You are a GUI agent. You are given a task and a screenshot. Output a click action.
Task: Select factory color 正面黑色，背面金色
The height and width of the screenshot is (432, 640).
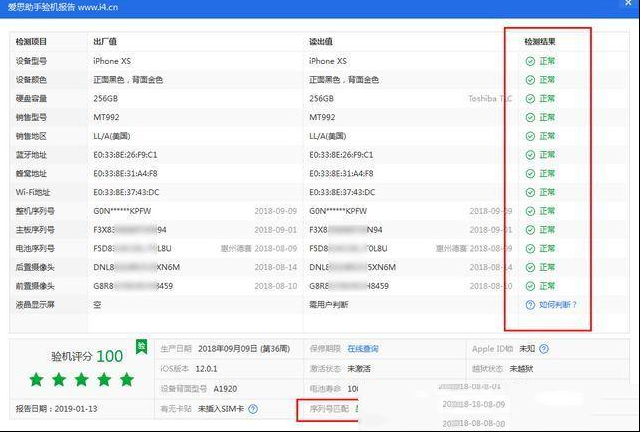[128, 80]
